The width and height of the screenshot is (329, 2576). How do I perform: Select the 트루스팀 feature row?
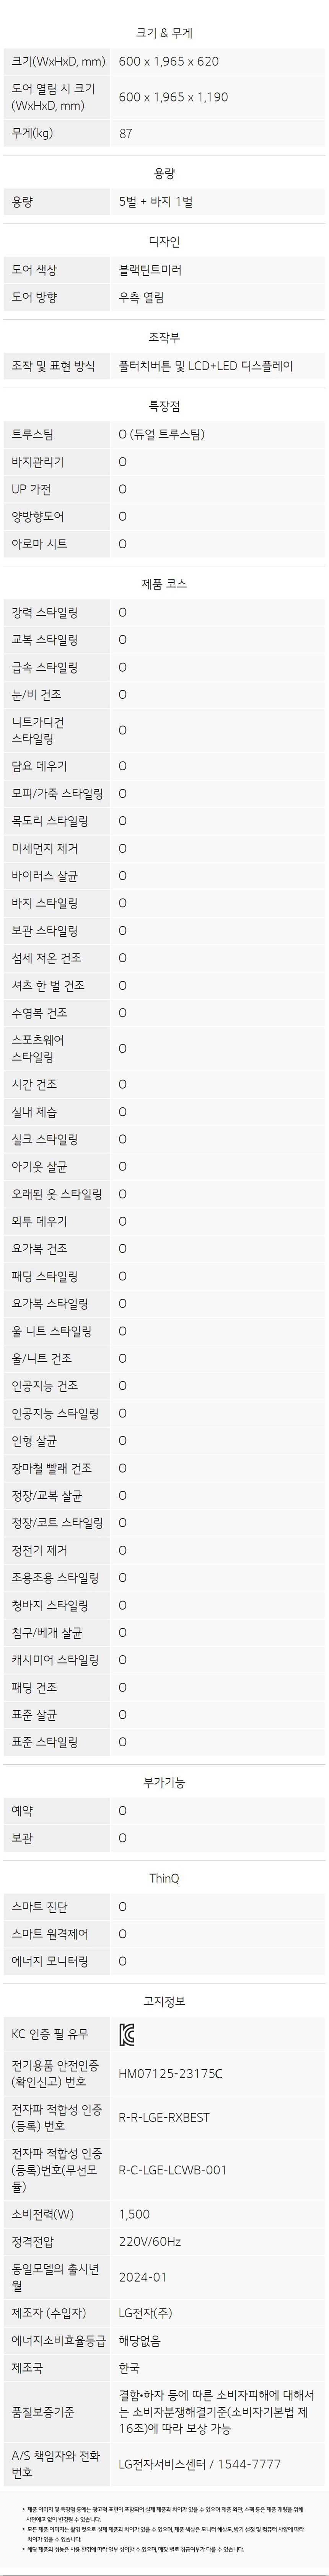pyautogui.click(x=164, y=434)
